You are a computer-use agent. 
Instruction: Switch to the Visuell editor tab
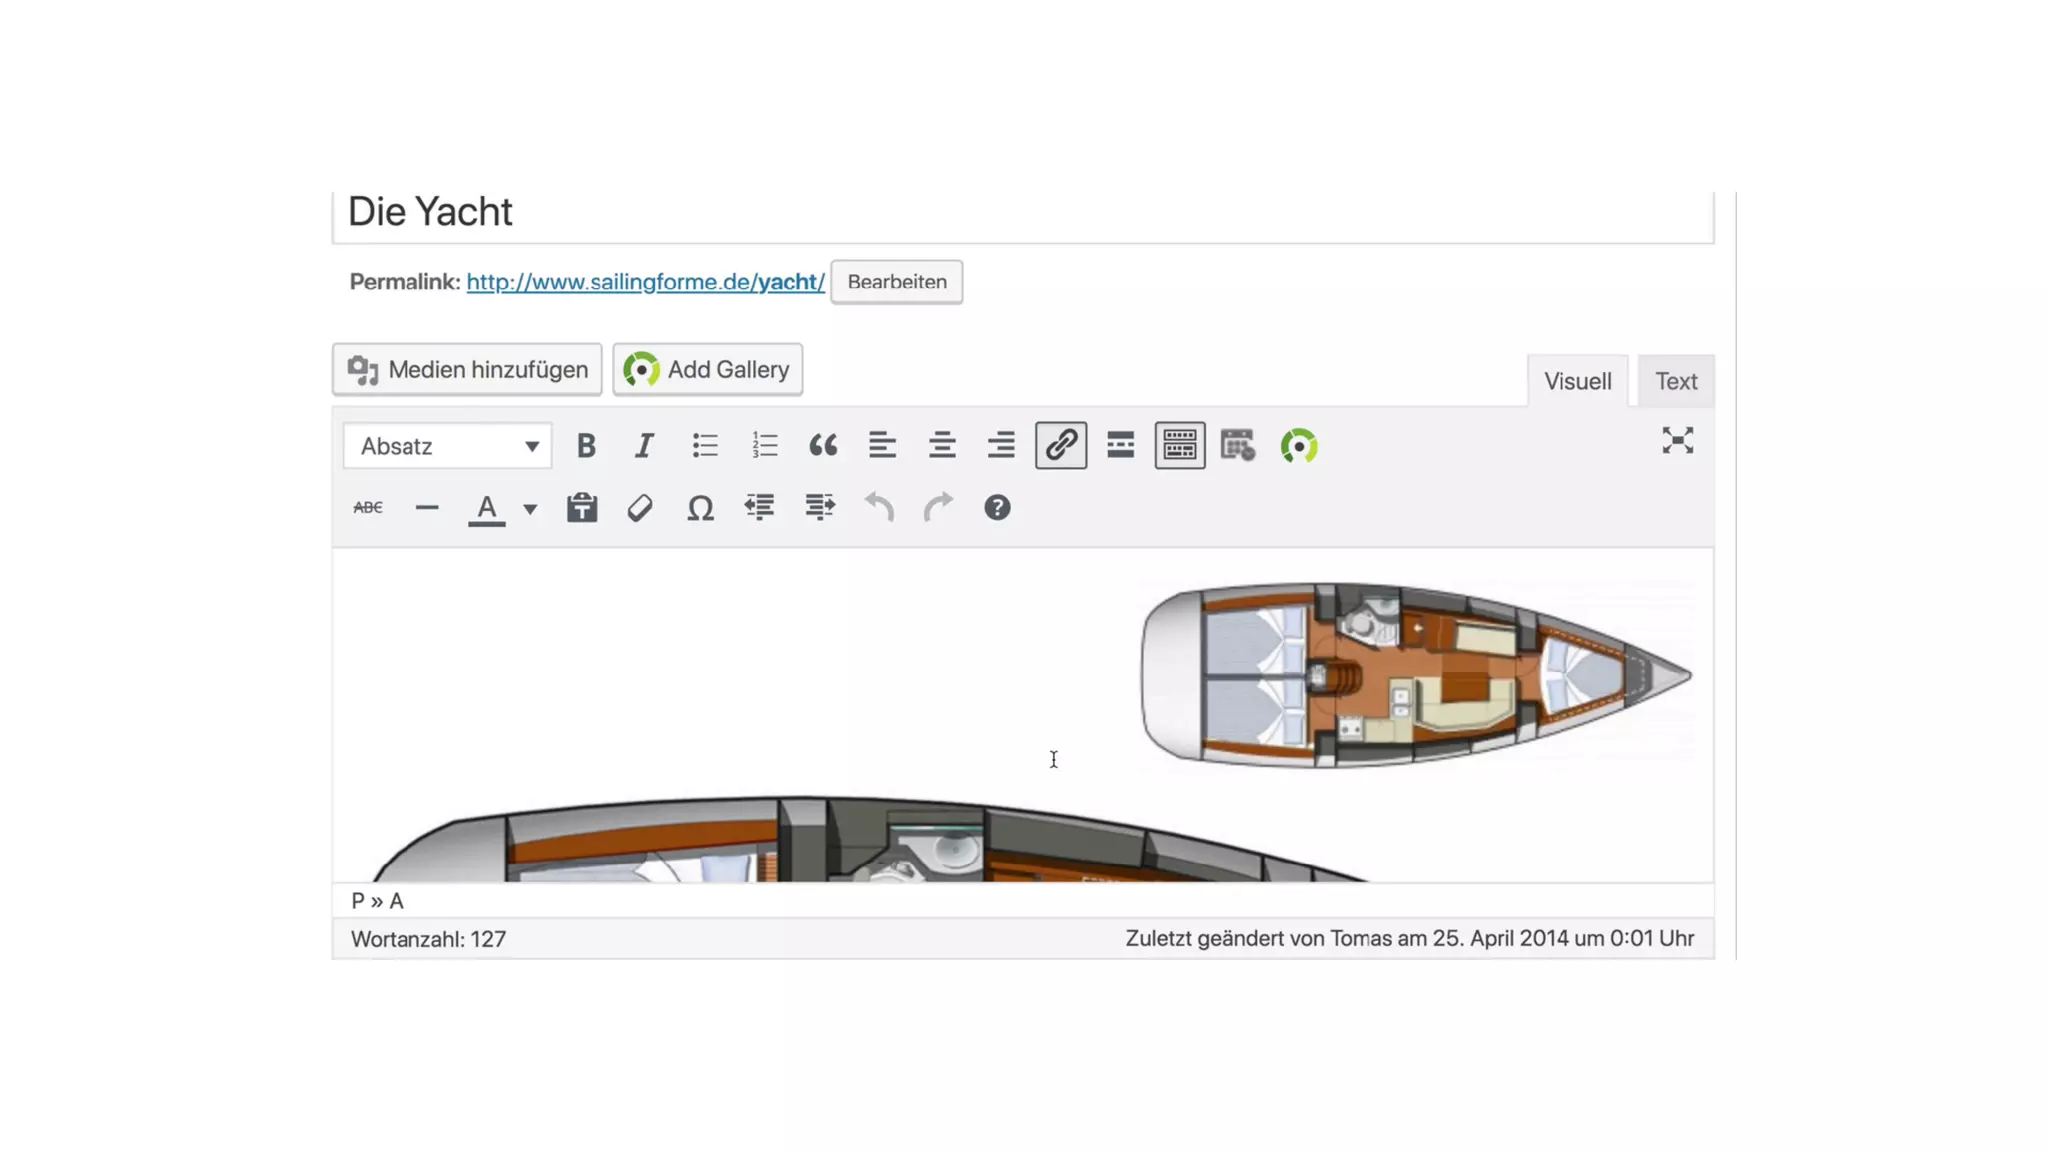coord(1577,381)
